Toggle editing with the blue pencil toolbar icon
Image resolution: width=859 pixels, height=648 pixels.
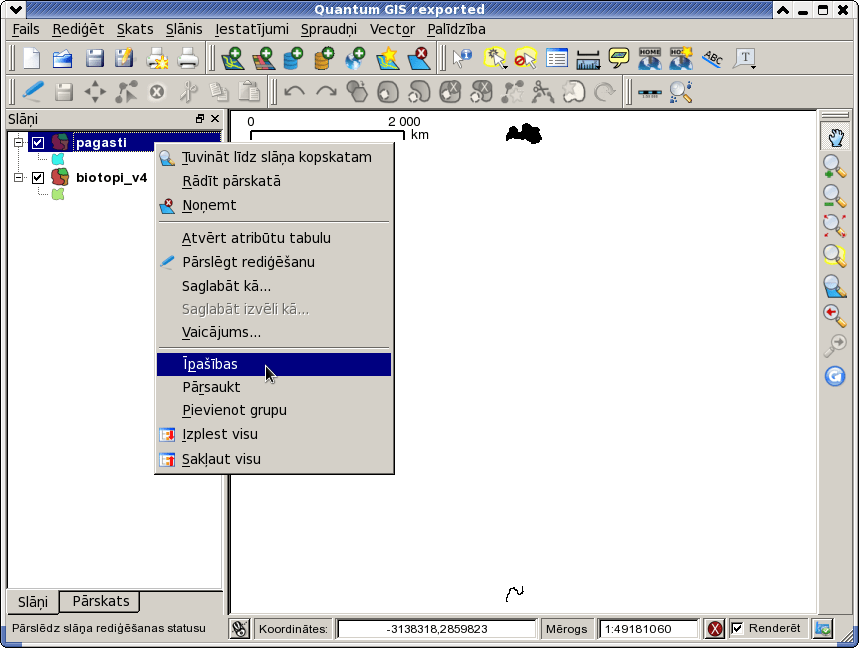32,91
